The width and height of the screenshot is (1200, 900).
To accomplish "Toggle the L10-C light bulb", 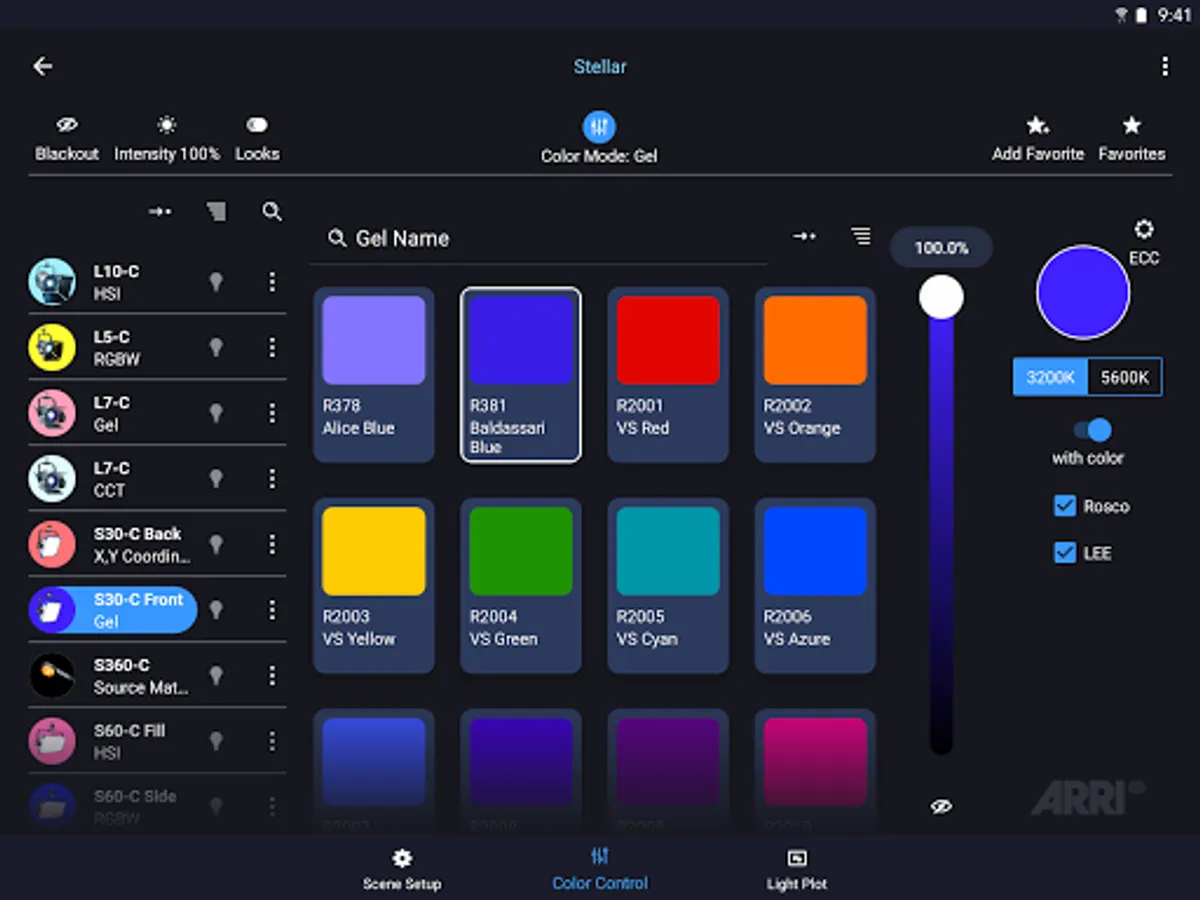I will tap(216, 282).
